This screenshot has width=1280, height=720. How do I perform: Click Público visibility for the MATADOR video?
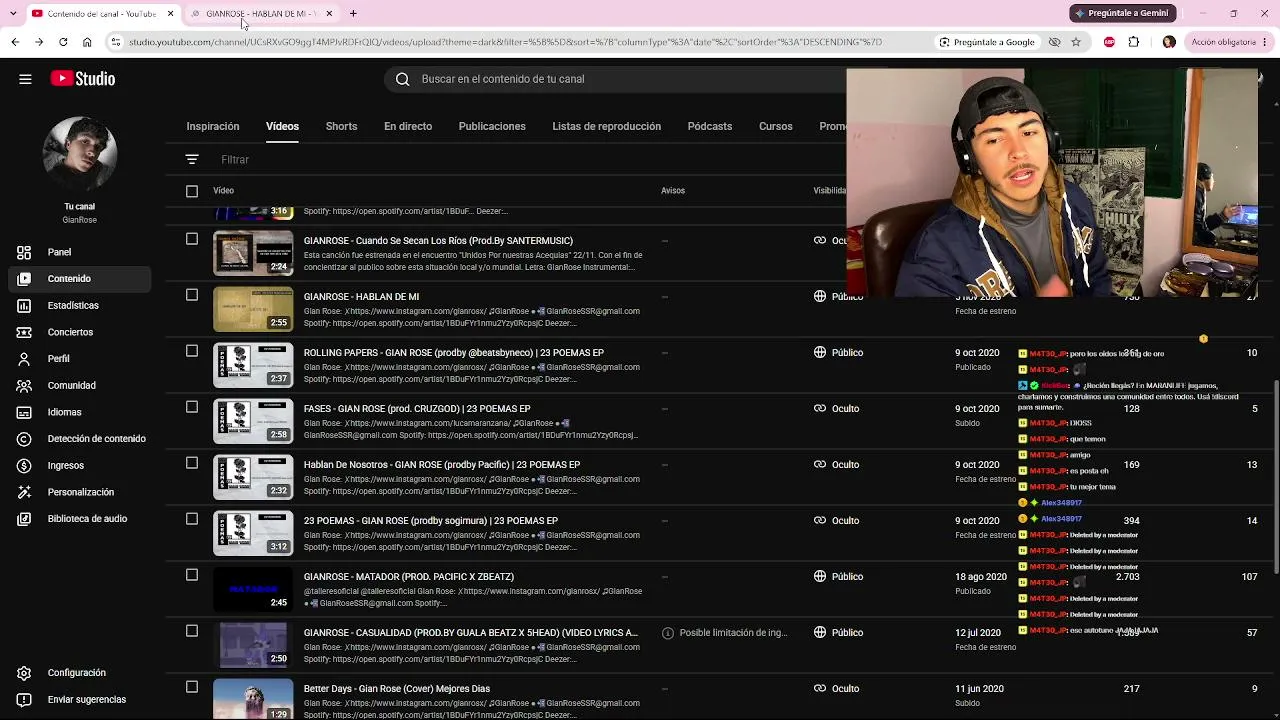pos(838,577)
